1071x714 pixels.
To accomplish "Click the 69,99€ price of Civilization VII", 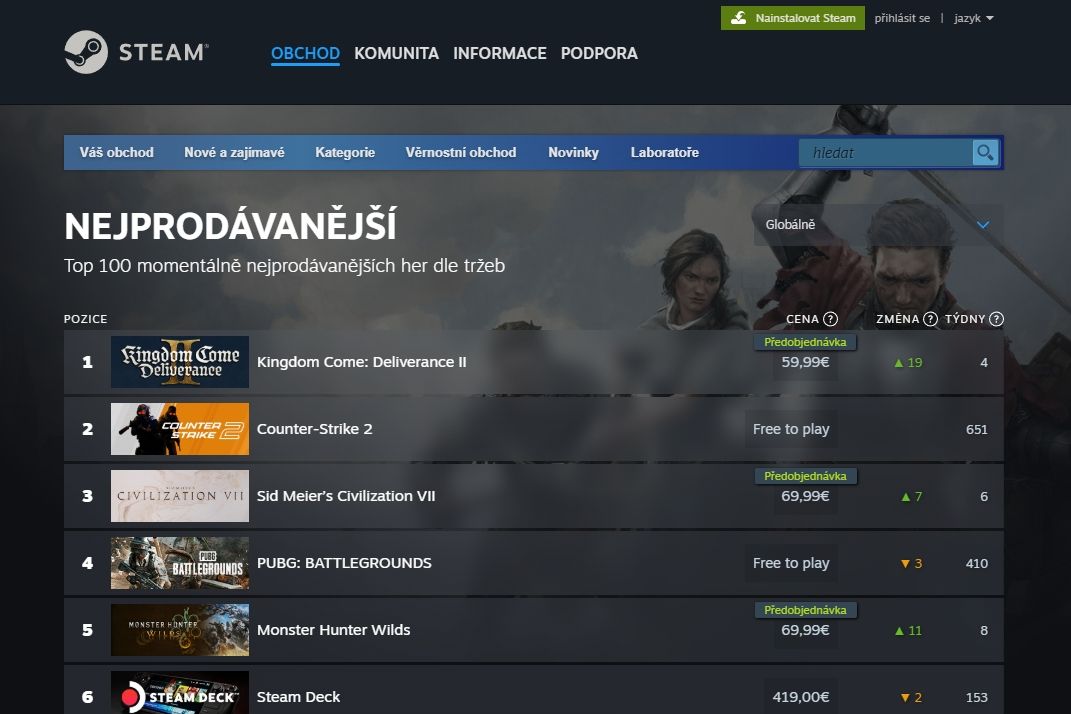I will pos(805,496).
